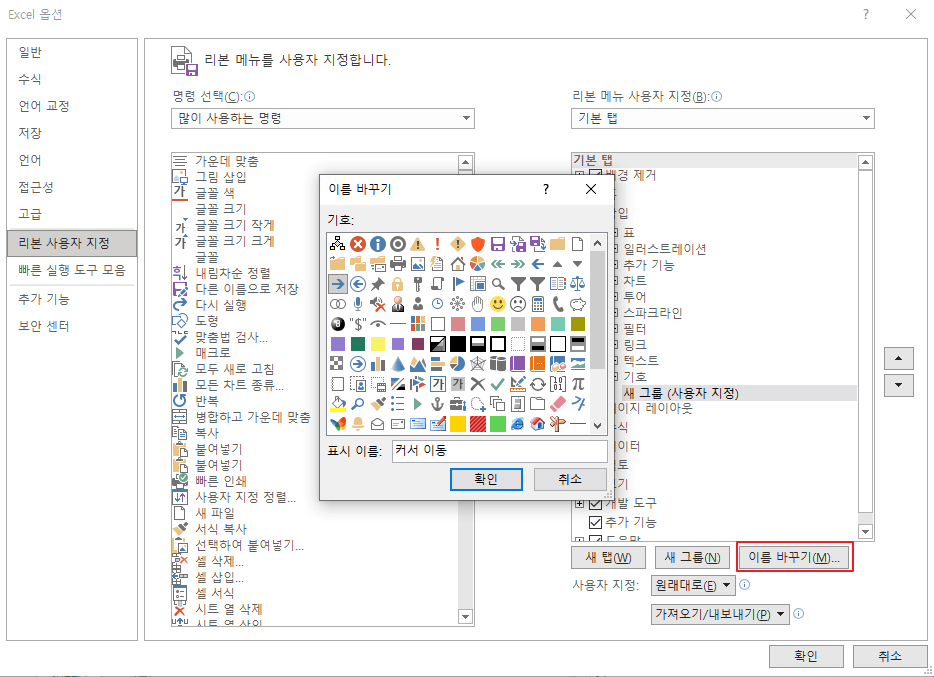Choose the clock symbol
The image size is (934, 677).
click(x=438, y=304)
